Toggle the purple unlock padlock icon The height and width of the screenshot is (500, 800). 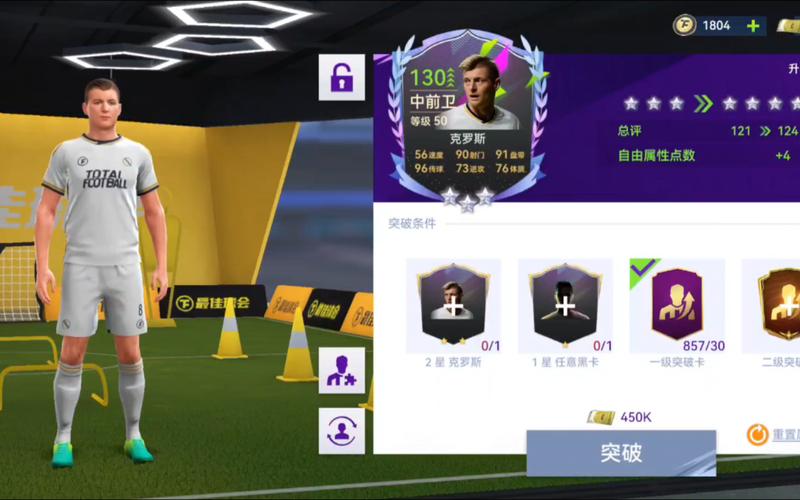point(342,77)
